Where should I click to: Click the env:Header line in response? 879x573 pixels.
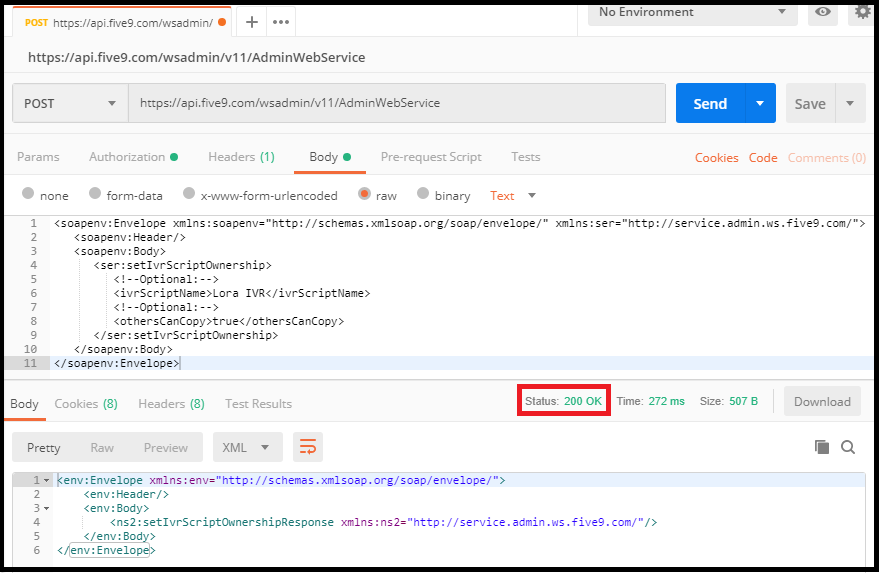coord(126,494)
